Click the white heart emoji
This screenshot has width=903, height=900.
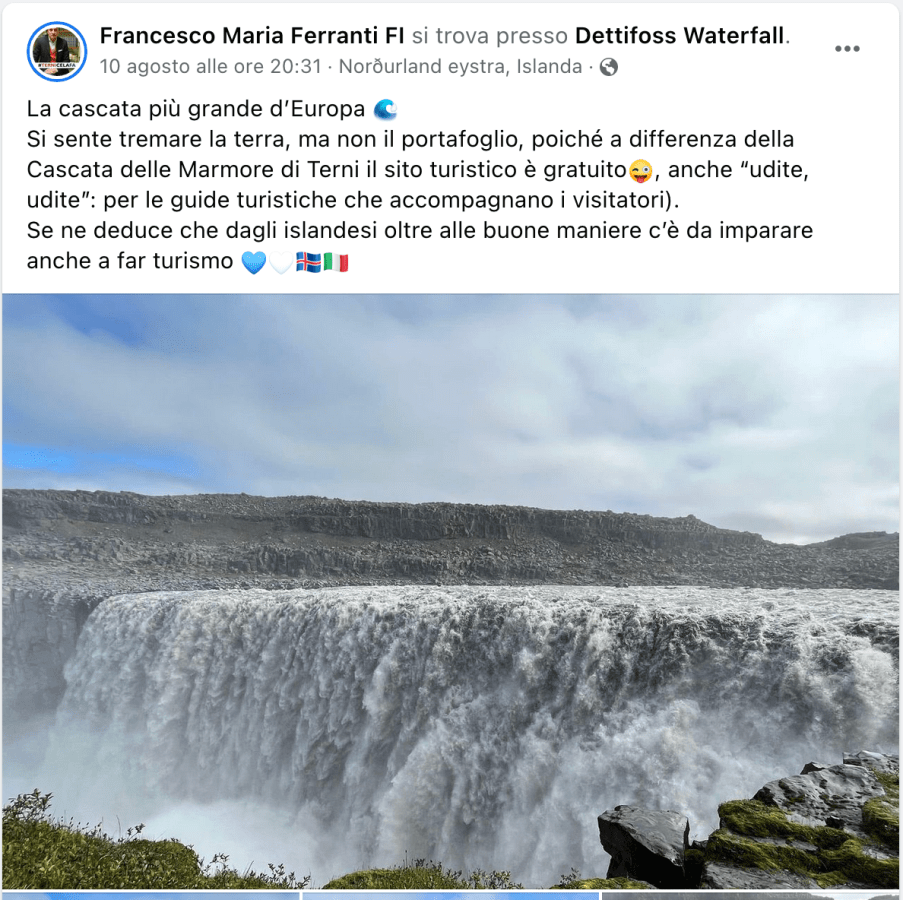click(x=281, y=262)
